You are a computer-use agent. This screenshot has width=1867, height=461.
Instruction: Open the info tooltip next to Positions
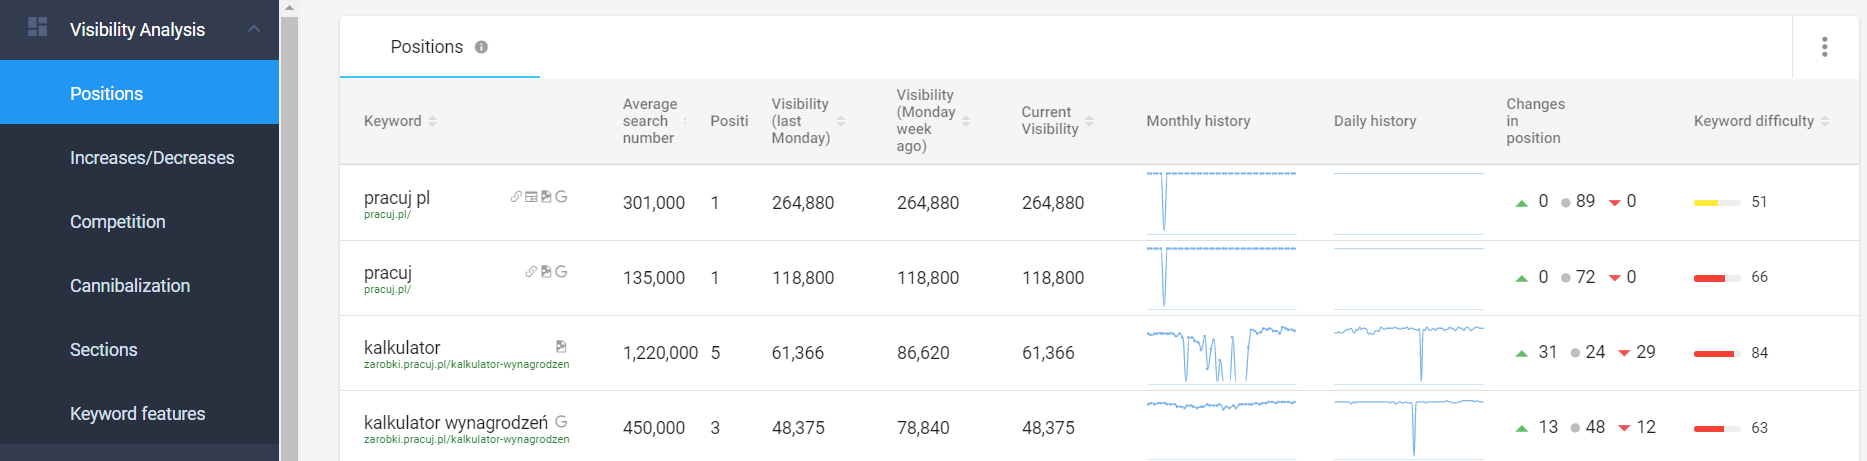pyautogui.click(x=481, y=47)
